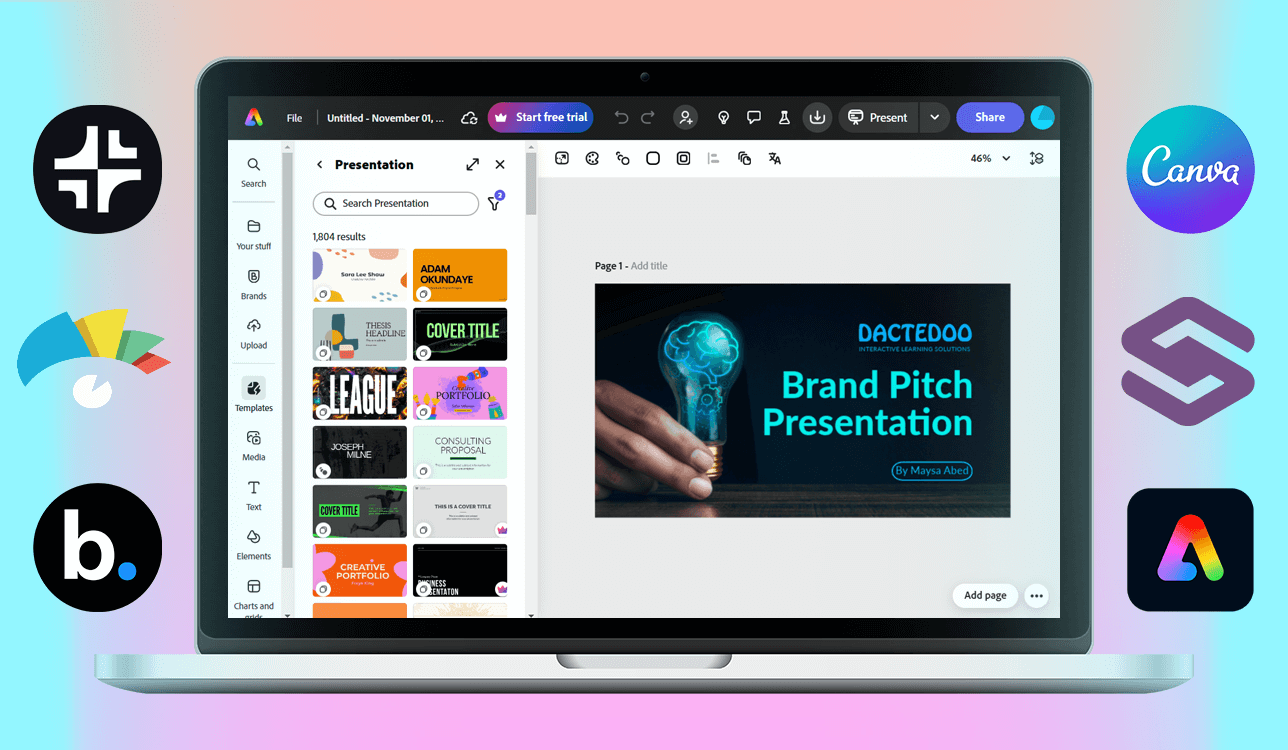Screen dimensions: 1288x750
Task: Open the rounded square shape icon
Action: click(x=653, y=158)
